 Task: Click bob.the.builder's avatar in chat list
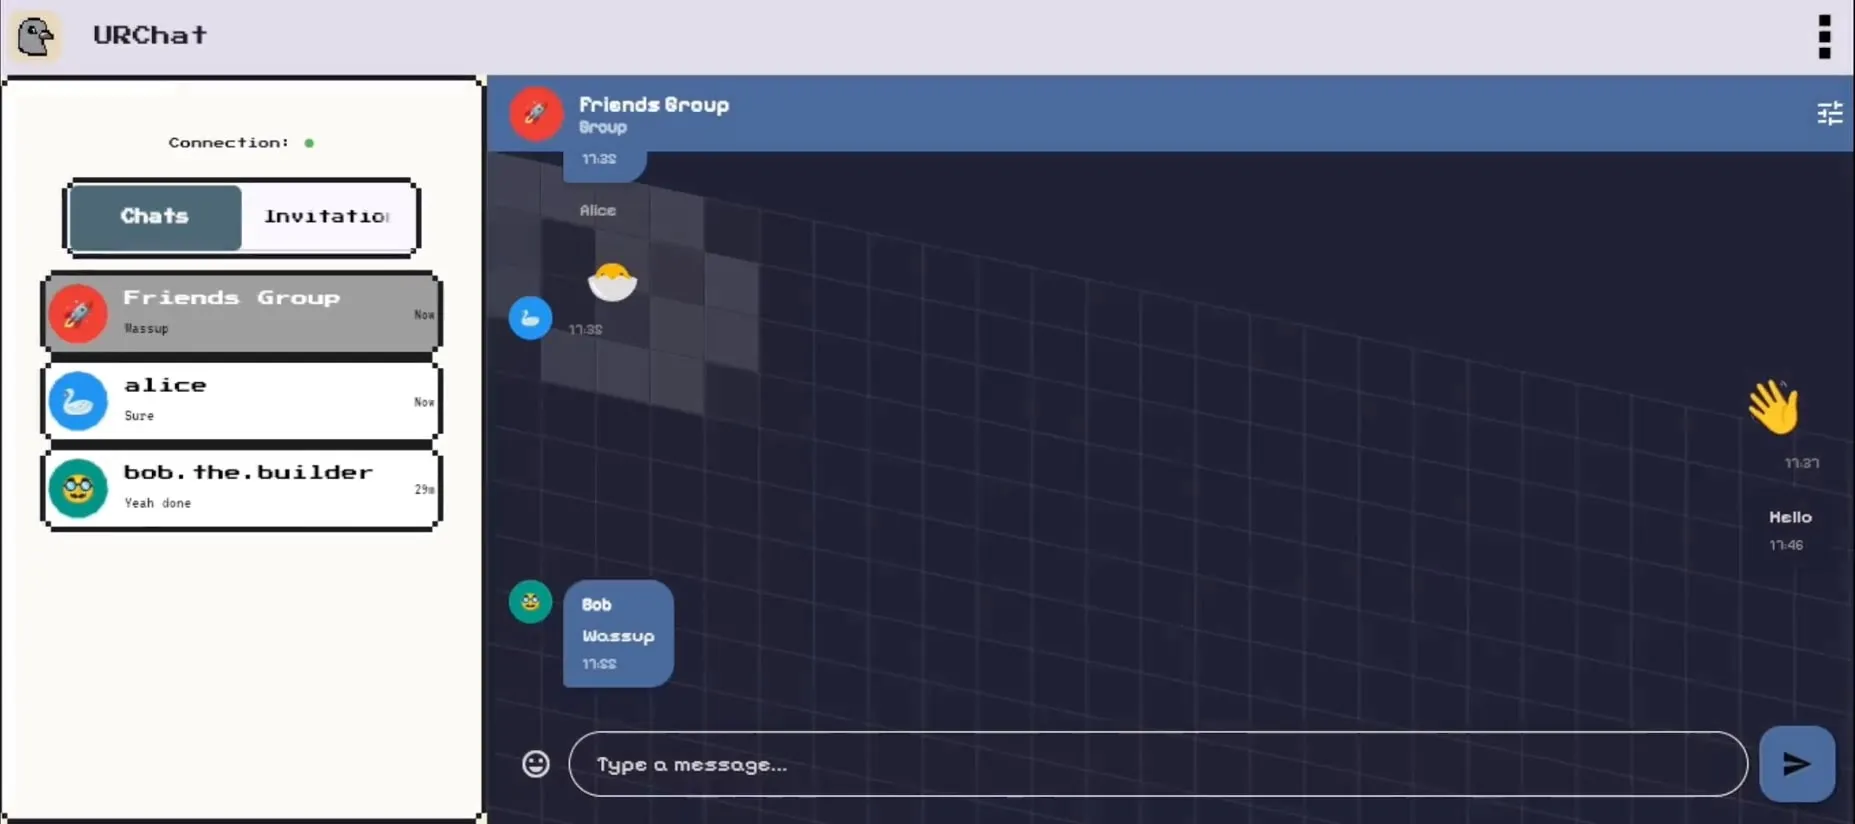coord(78,489)
